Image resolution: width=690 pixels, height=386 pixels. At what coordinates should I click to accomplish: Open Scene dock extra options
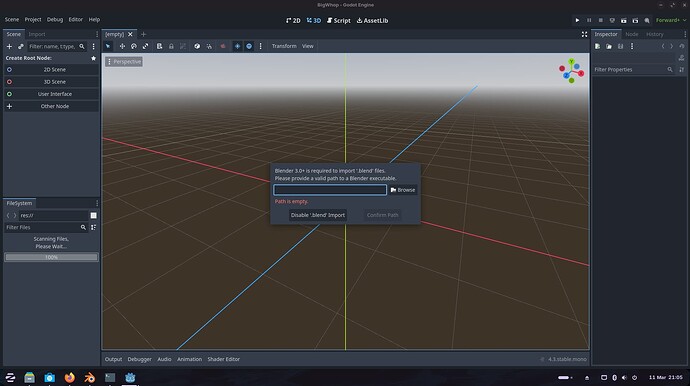coord(93,46)
